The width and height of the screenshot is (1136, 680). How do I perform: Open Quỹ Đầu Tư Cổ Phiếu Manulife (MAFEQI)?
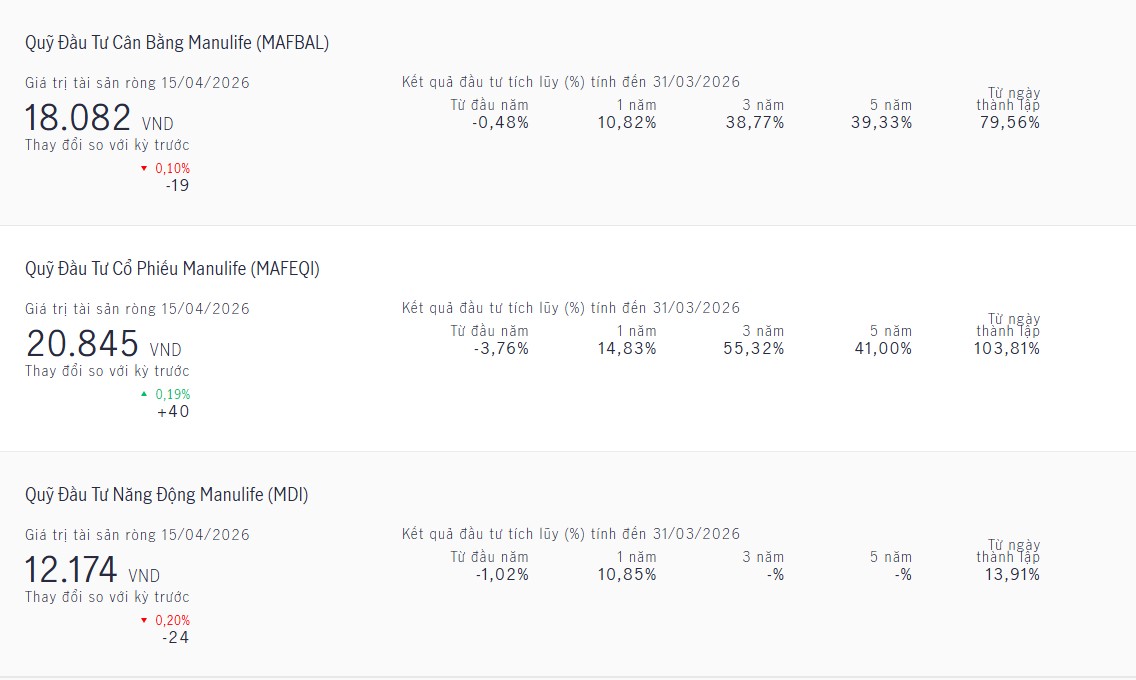pos(172,269)
